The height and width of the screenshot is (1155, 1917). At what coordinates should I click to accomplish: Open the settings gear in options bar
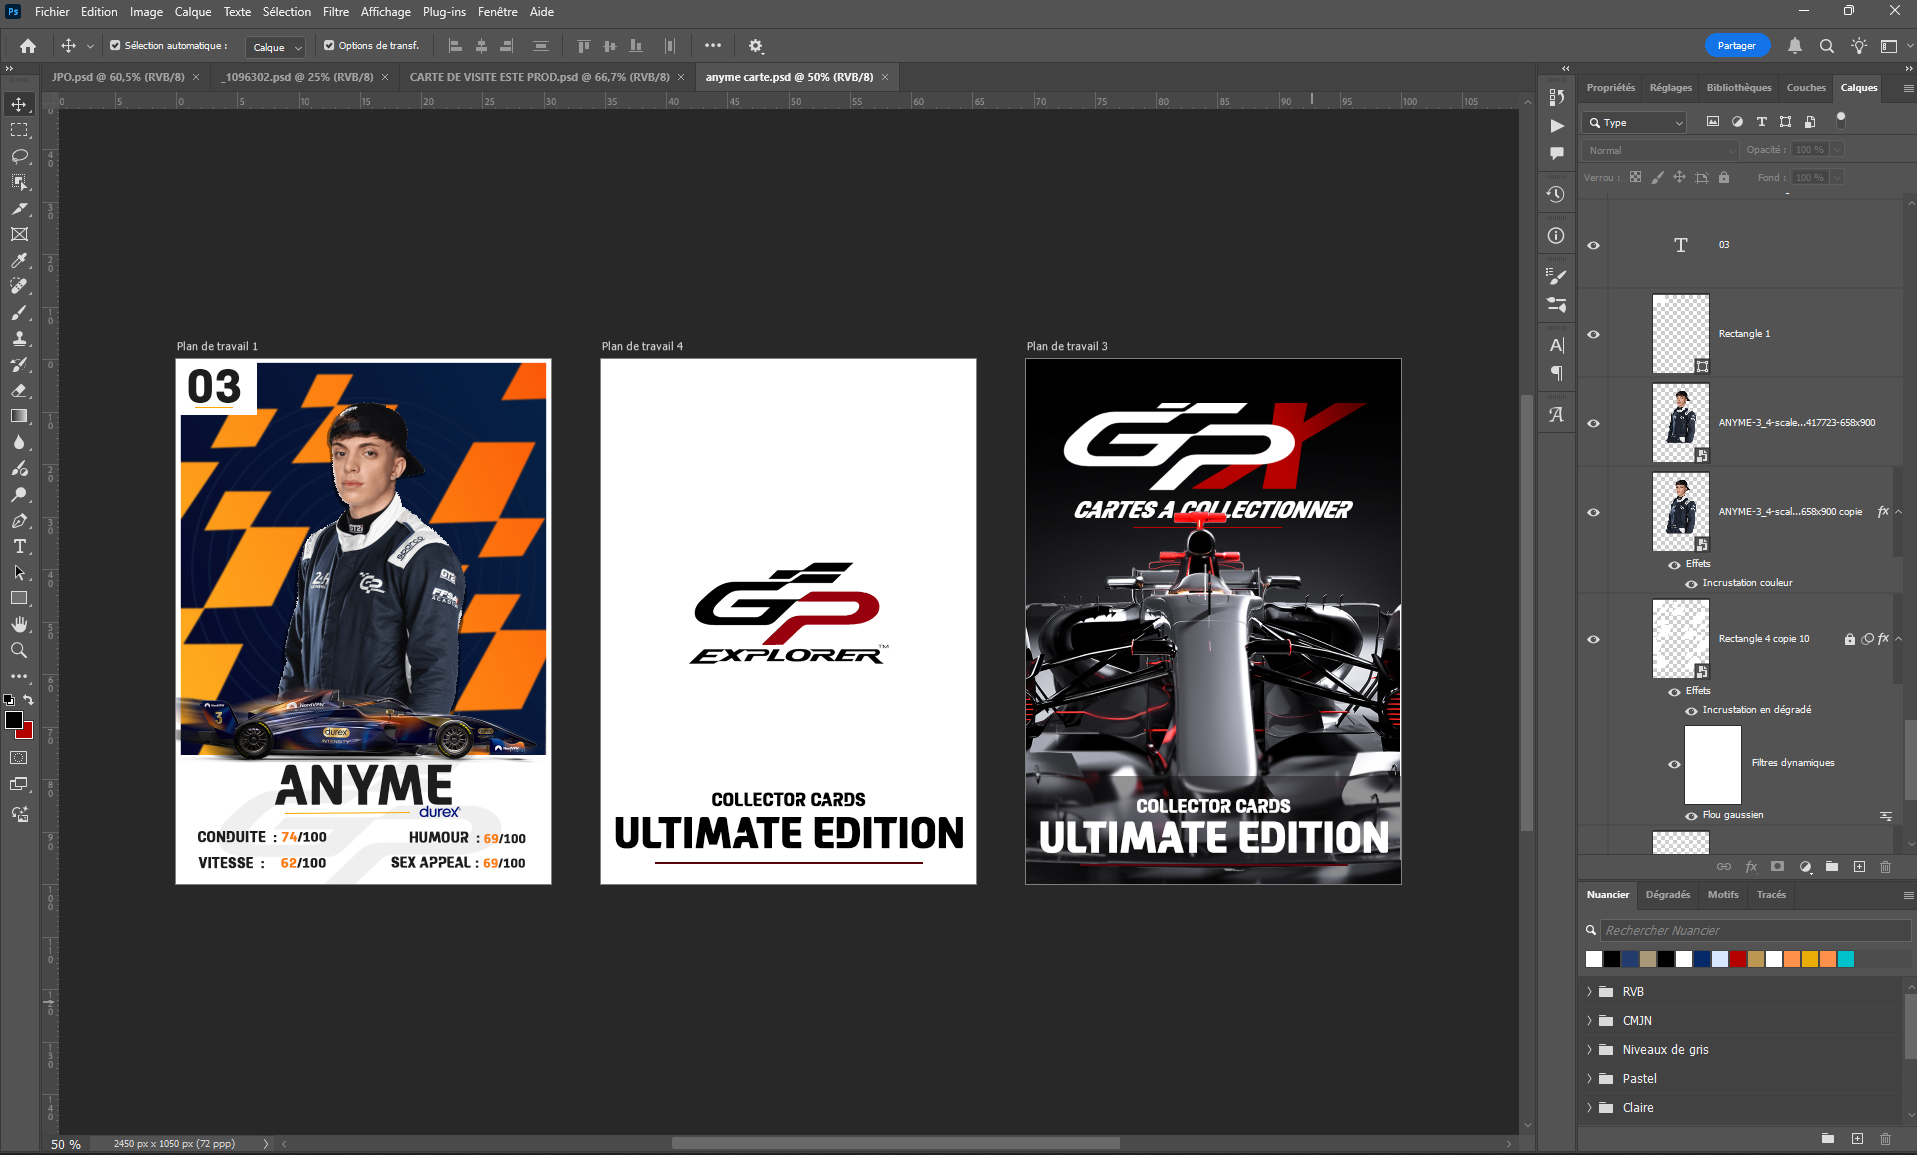(756, 46)
